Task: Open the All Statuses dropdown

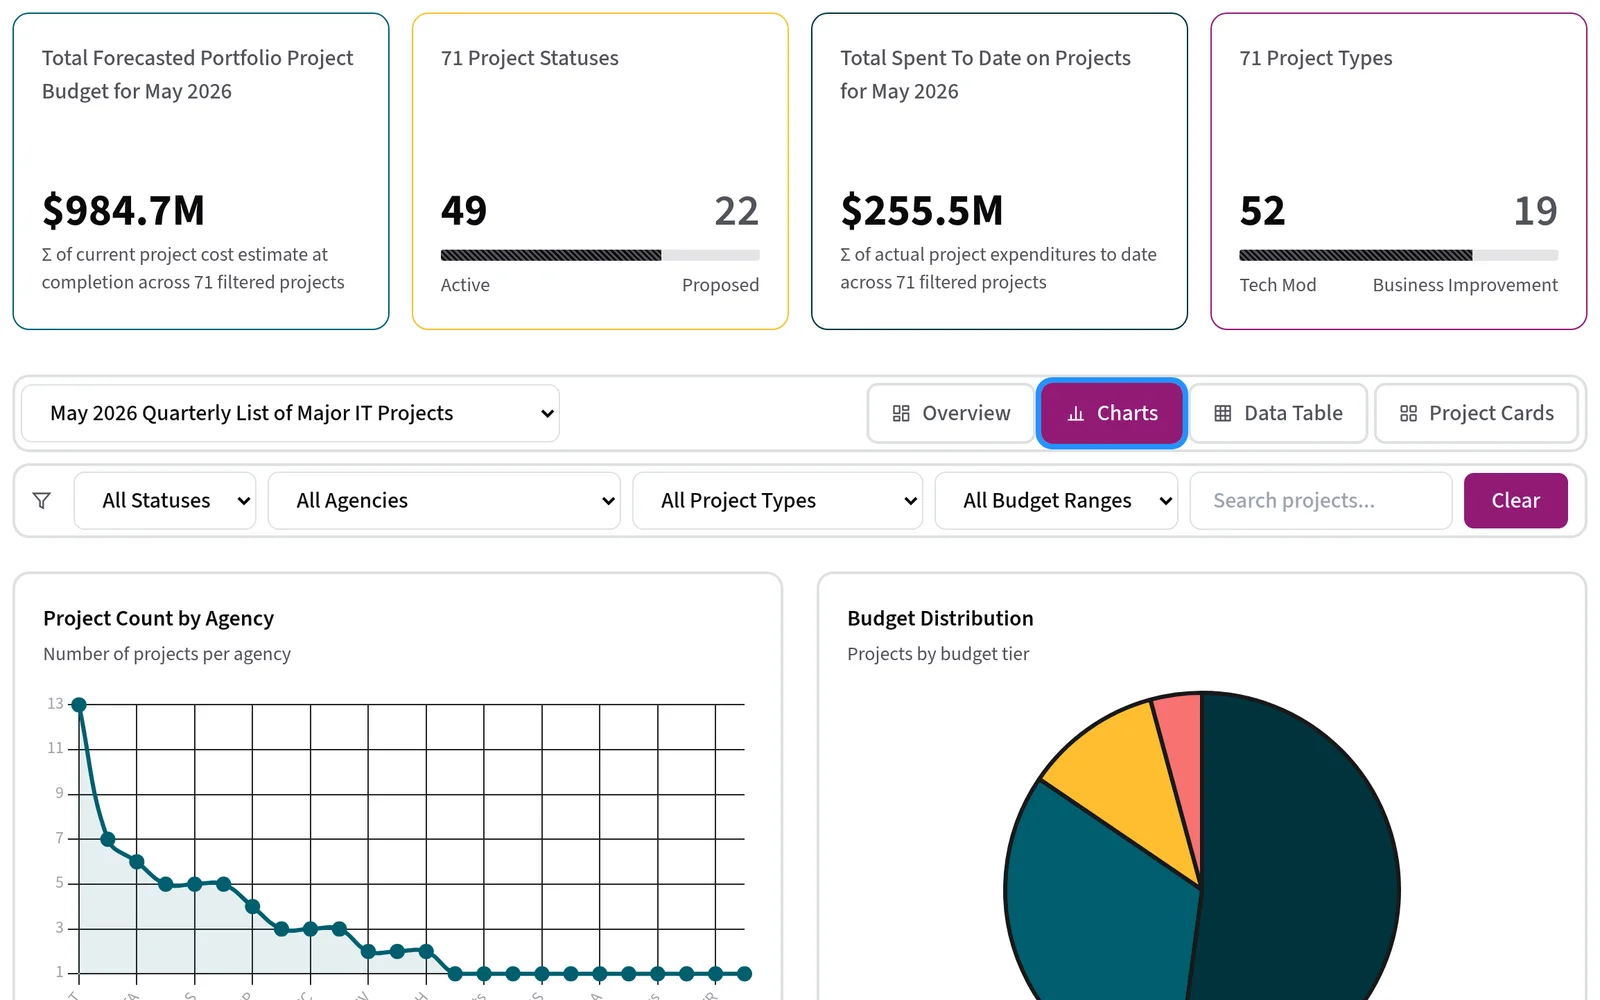Action: tap(165, 501)
